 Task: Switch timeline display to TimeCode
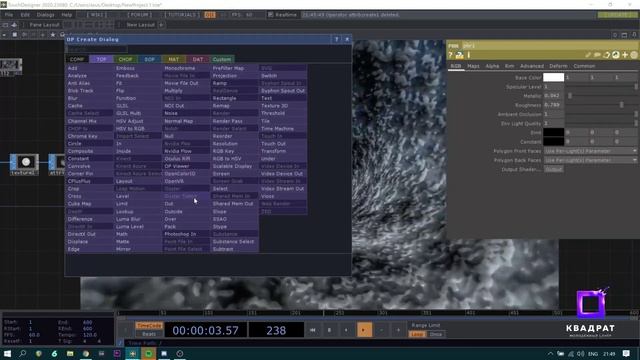coord(149,326)
